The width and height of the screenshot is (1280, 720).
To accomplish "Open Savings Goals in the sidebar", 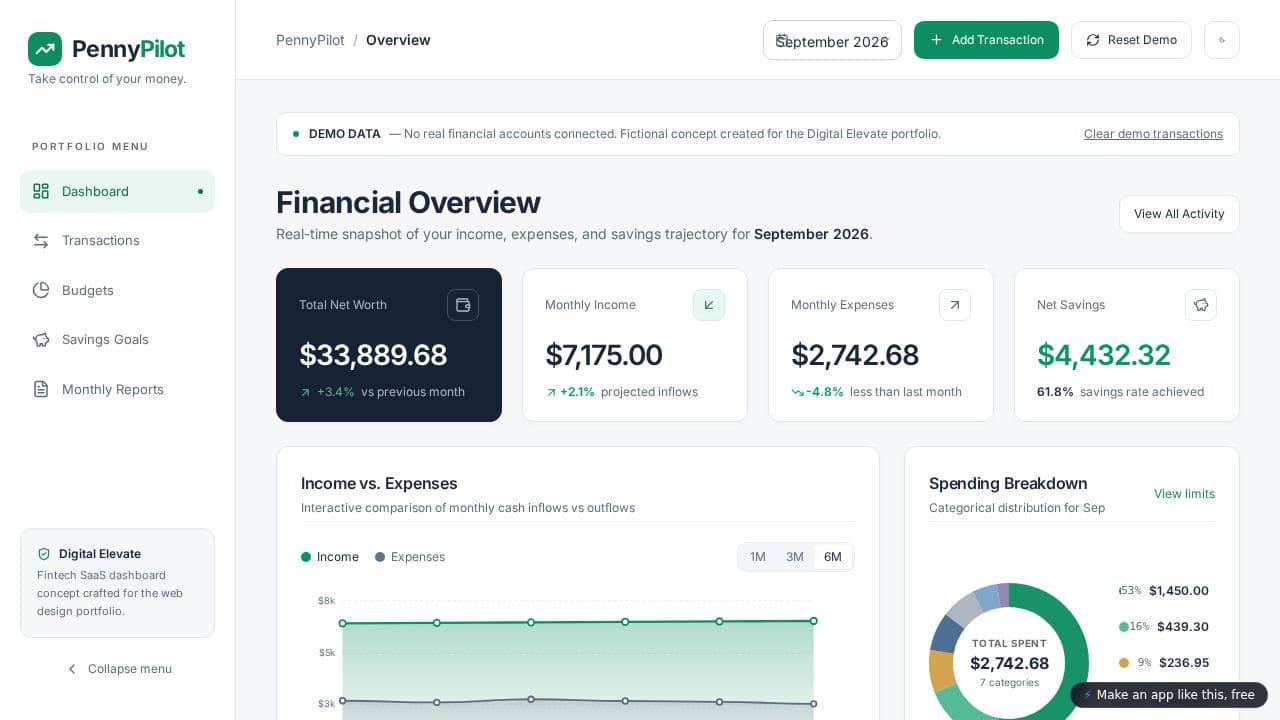I will pyautogui.click(x=117, y=340).
